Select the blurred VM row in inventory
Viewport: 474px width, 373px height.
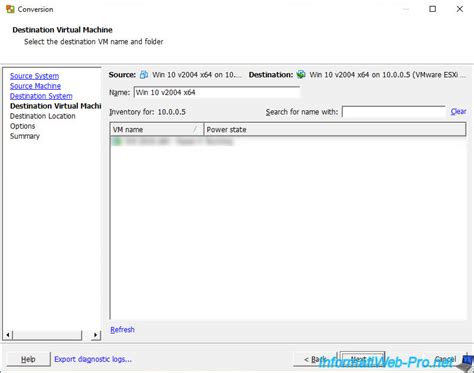(288, 142)
